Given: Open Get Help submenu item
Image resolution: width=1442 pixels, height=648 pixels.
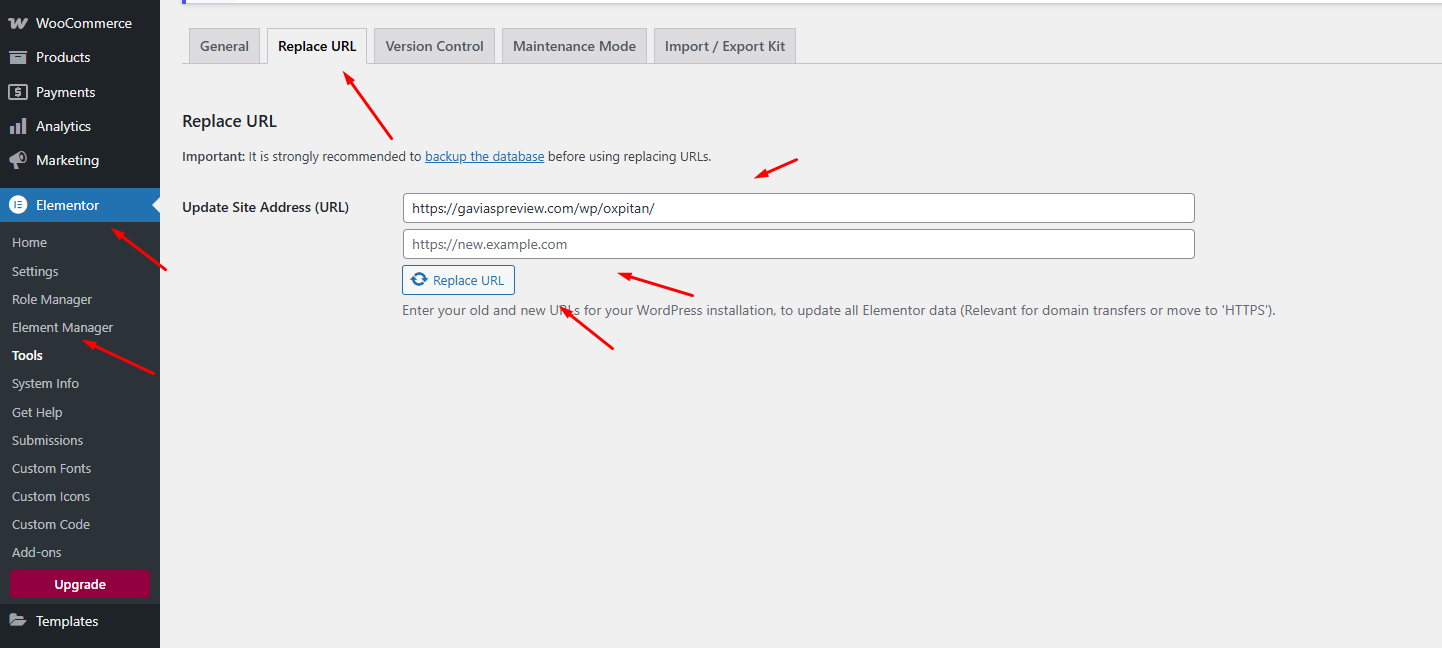Looking at the screenshot, I should (37, 412).
